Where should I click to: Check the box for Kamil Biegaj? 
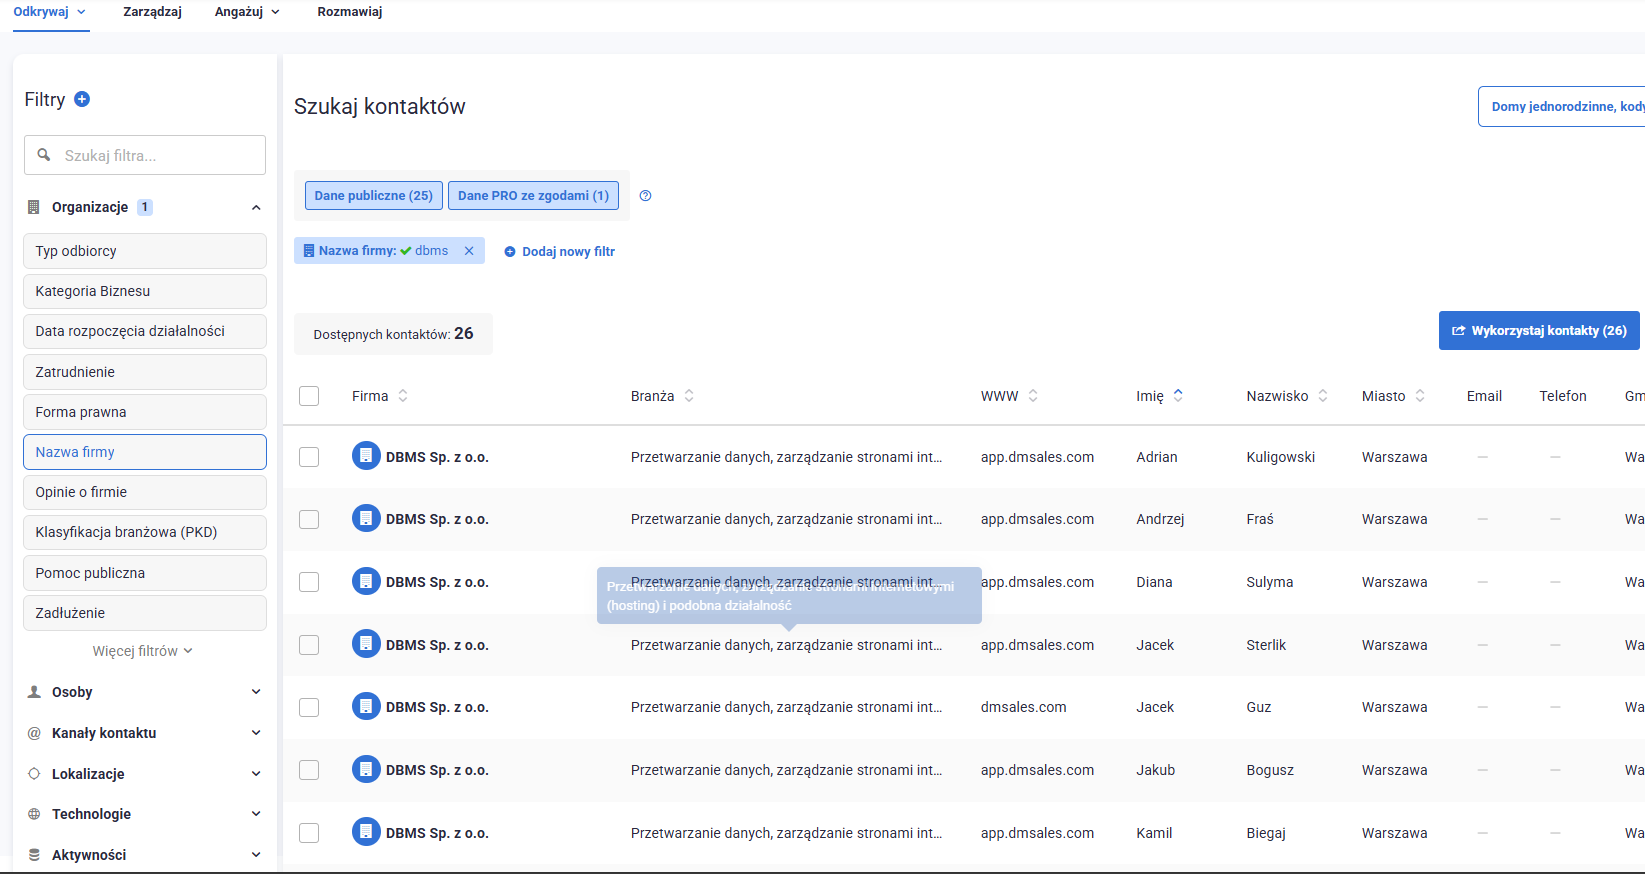[309, 833]
